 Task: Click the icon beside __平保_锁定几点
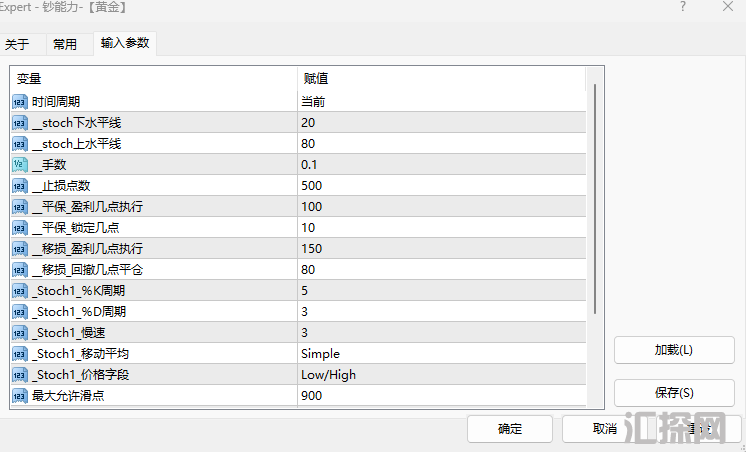pos(20,227)
